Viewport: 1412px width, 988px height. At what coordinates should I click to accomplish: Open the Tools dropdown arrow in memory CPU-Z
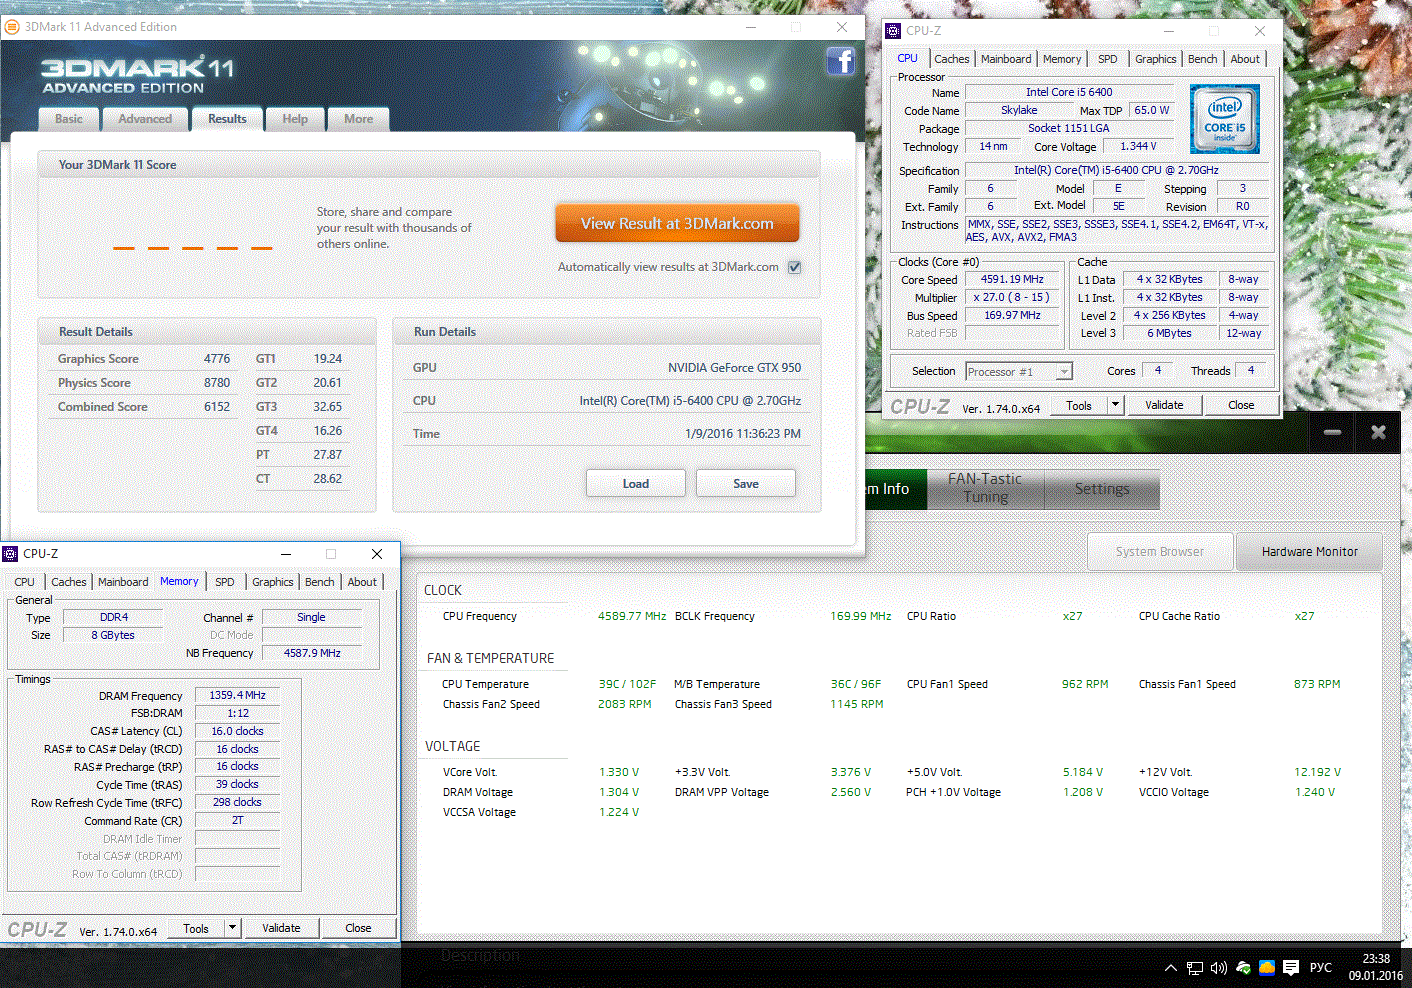pyautogui.click(x=233, y=928)
